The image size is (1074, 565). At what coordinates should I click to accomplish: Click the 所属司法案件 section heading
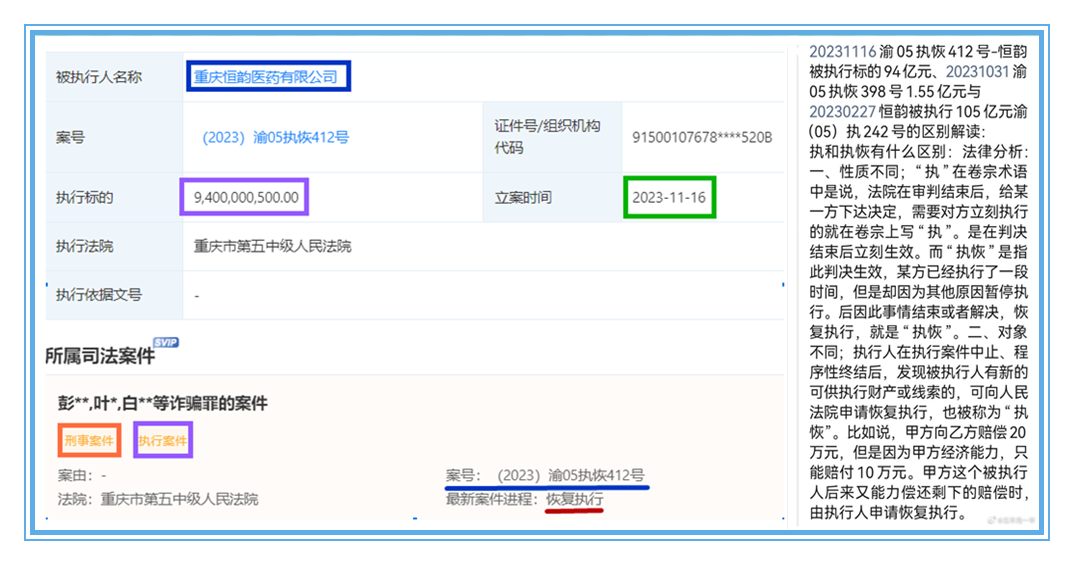[100, 356]
